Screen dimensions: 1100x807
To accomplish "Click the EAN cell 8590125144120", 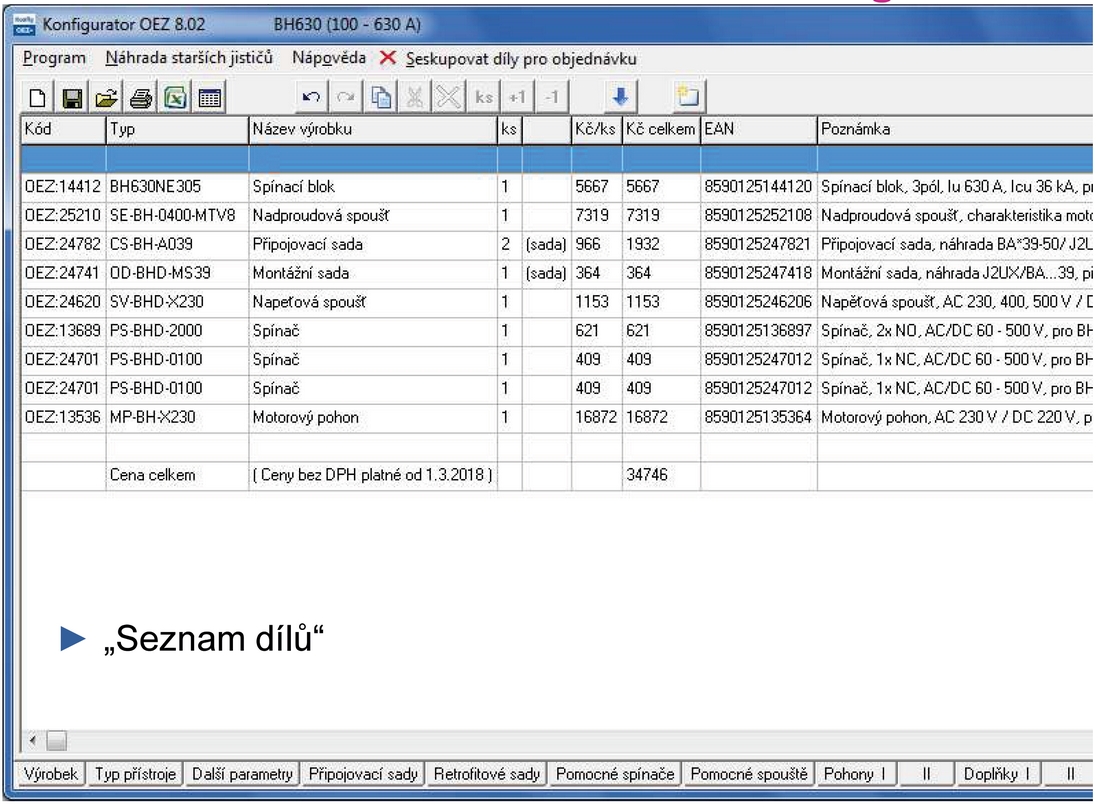I will click(759, 187).
